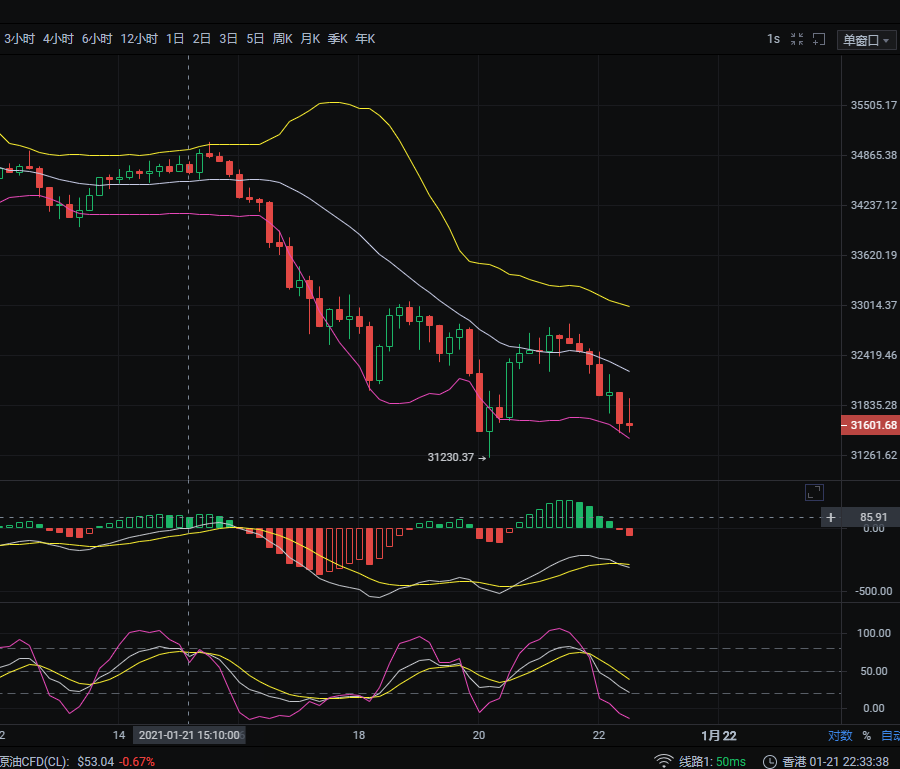The width and height of the screenshot is (900, 769).
Task: Maximize the MACD indicator pane
Action: click(x=814, y=491)
